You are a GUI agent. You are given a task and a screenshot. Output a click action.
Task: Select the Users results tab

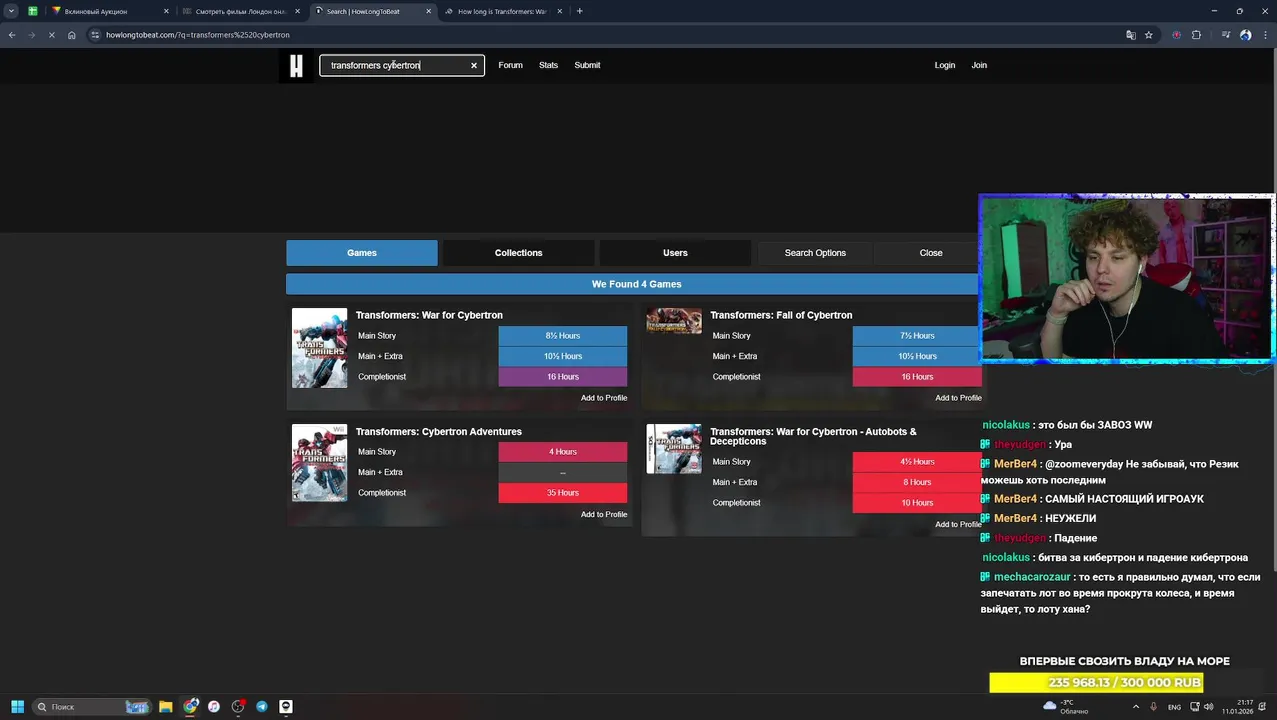pos(675,253)
